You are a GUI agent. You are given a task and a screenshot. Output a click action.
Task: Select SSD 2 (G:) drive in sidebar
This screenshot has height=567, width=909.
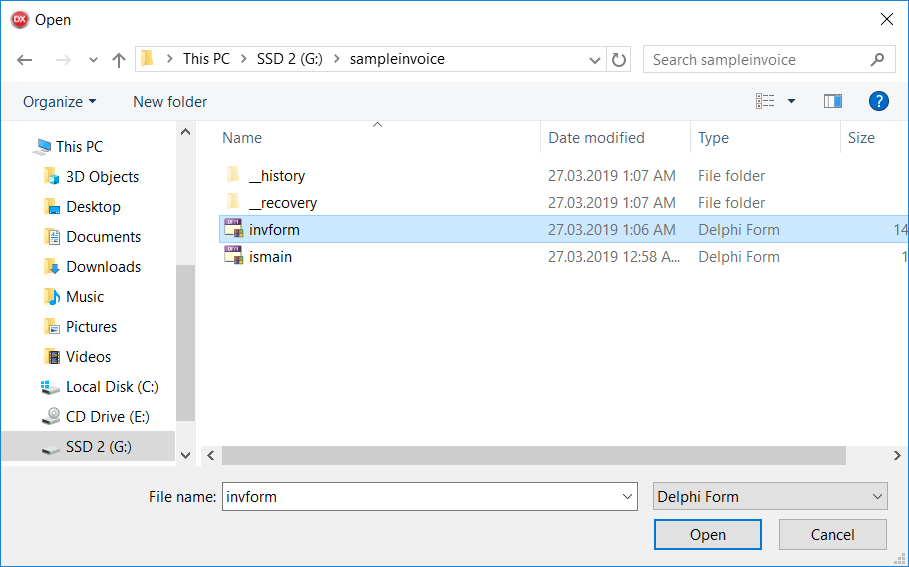pyautogui.click(x=88, y=447)
